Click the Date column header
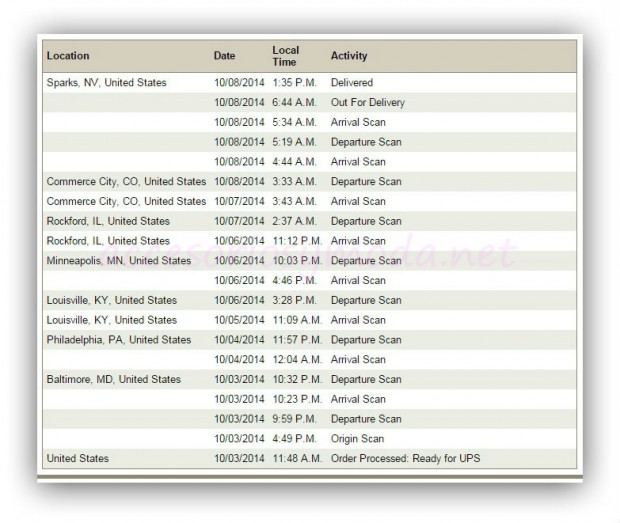The height and width of the screenshot is (523, 620). tap(224, 56)
